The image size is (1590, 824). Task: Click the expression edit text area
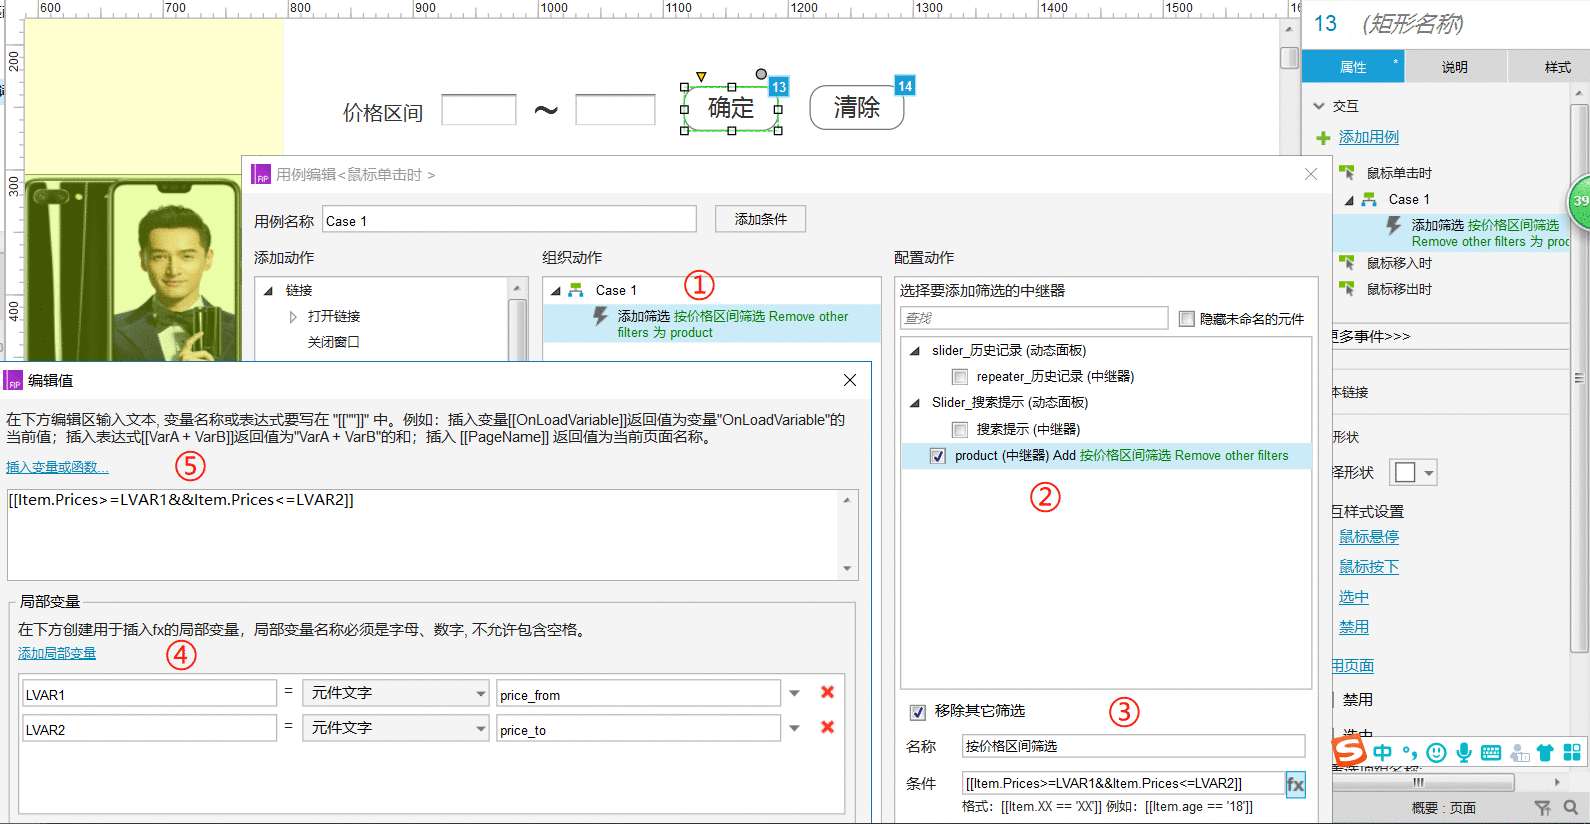point(423,534)
